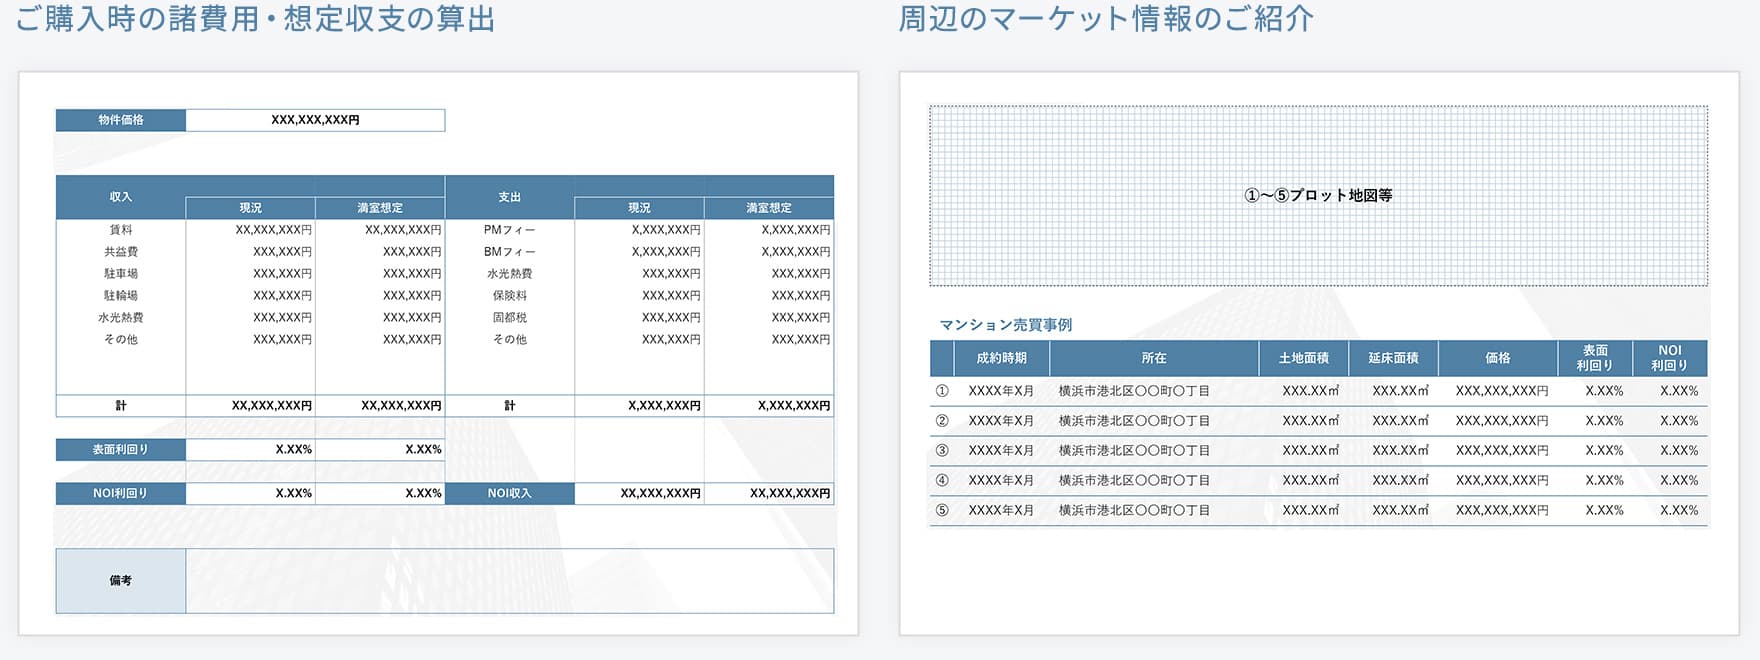The width and height of the screenshot is (1760, 660).
Task: Click 現況 column header under 支出
Action: coord(639,208)
